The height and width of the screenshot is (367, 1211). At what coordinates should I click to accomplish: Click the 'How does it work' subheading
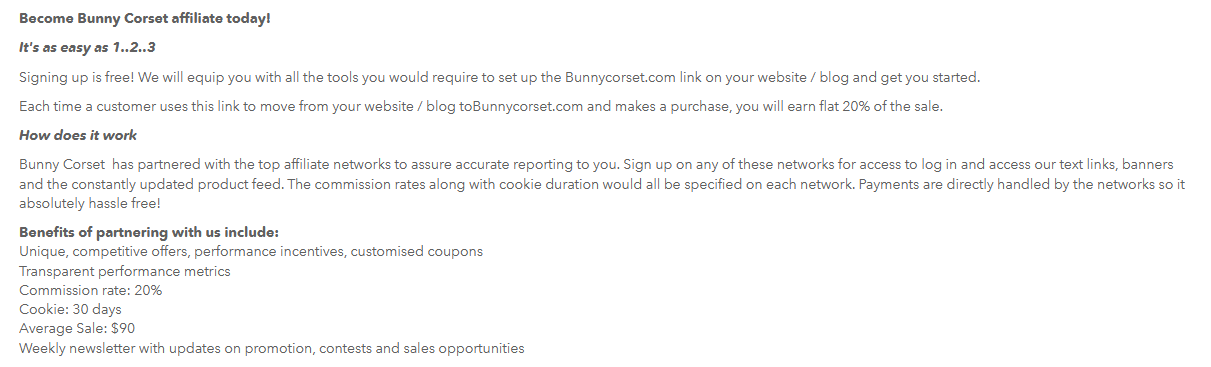tap(78, 135)
